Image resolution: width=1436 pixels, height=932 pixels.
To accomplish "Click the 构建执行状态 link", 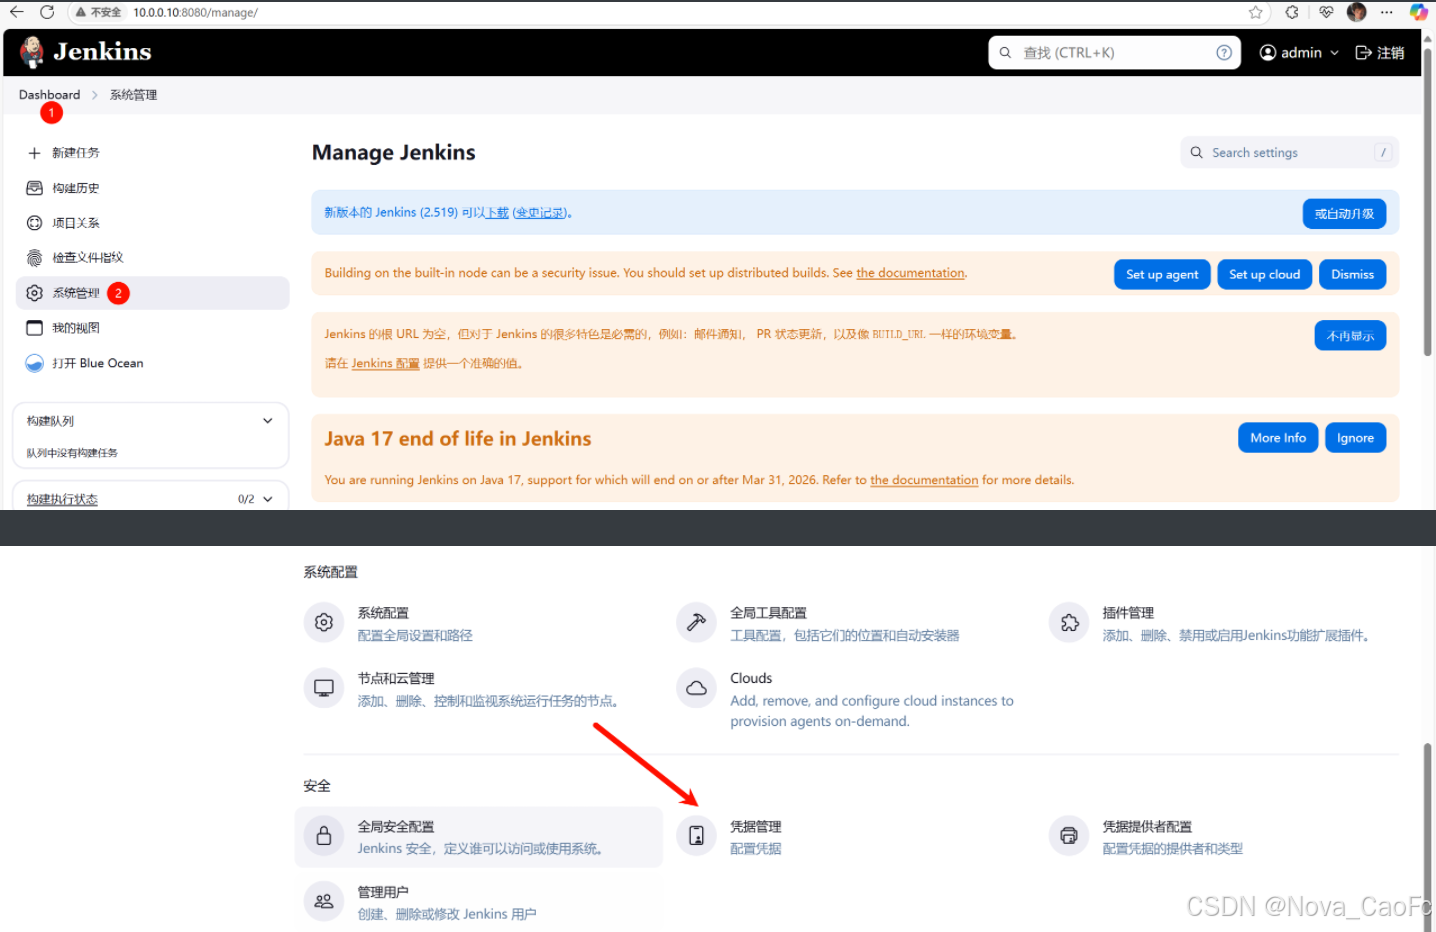I will (62, 499).
